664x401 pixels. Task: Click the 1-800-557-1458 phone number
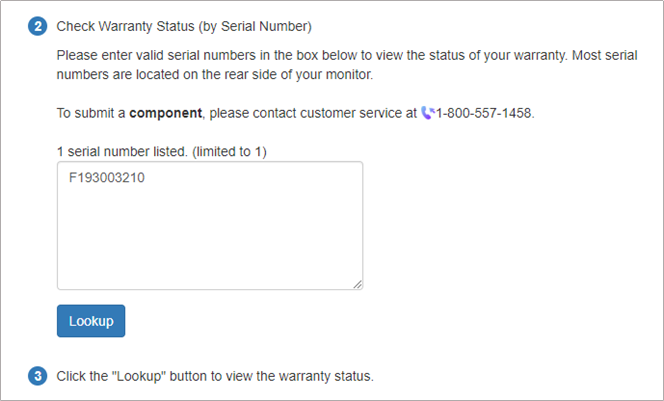click(484, 113)
